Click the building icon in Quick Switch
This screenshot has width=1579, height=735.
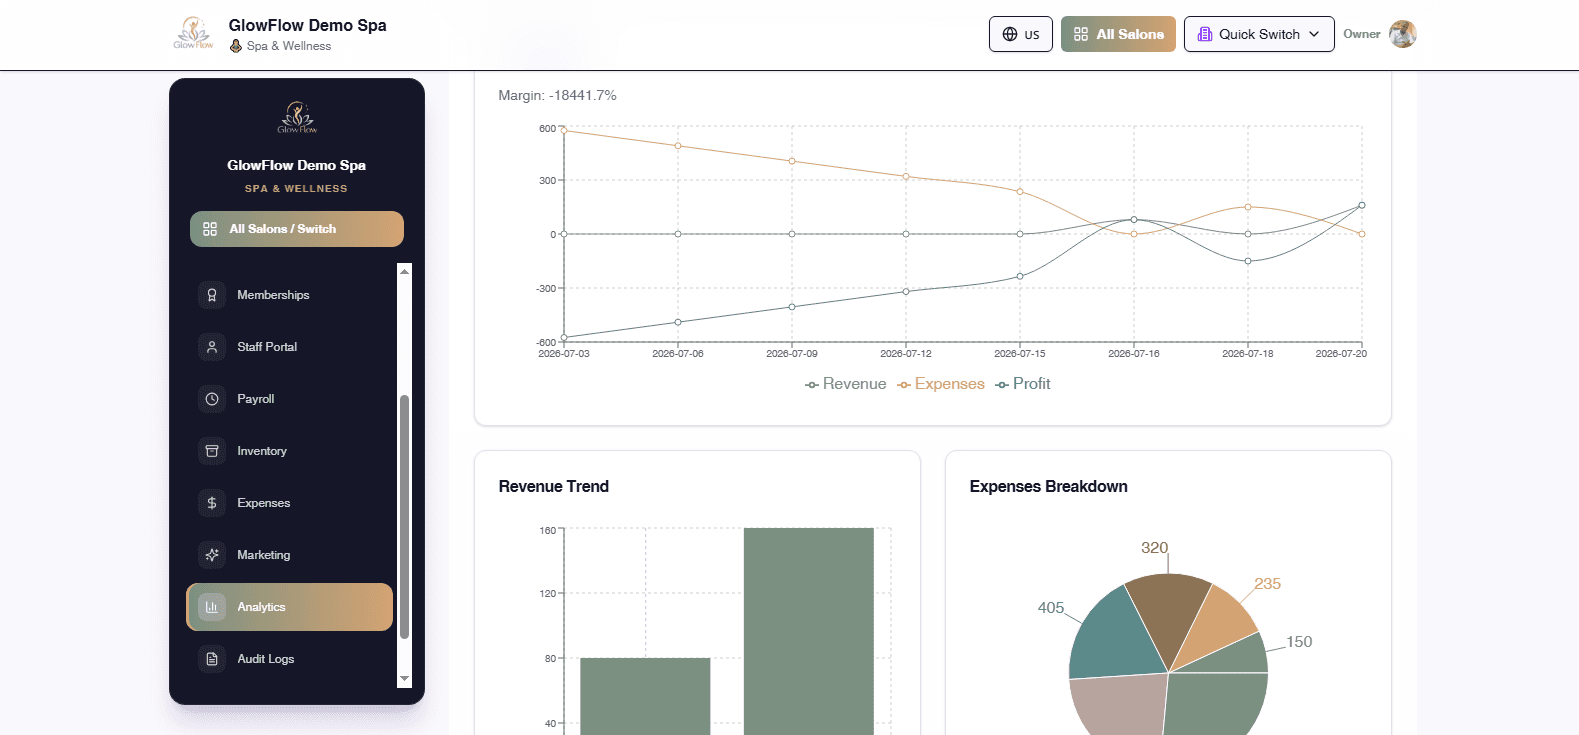[1205, 34]
